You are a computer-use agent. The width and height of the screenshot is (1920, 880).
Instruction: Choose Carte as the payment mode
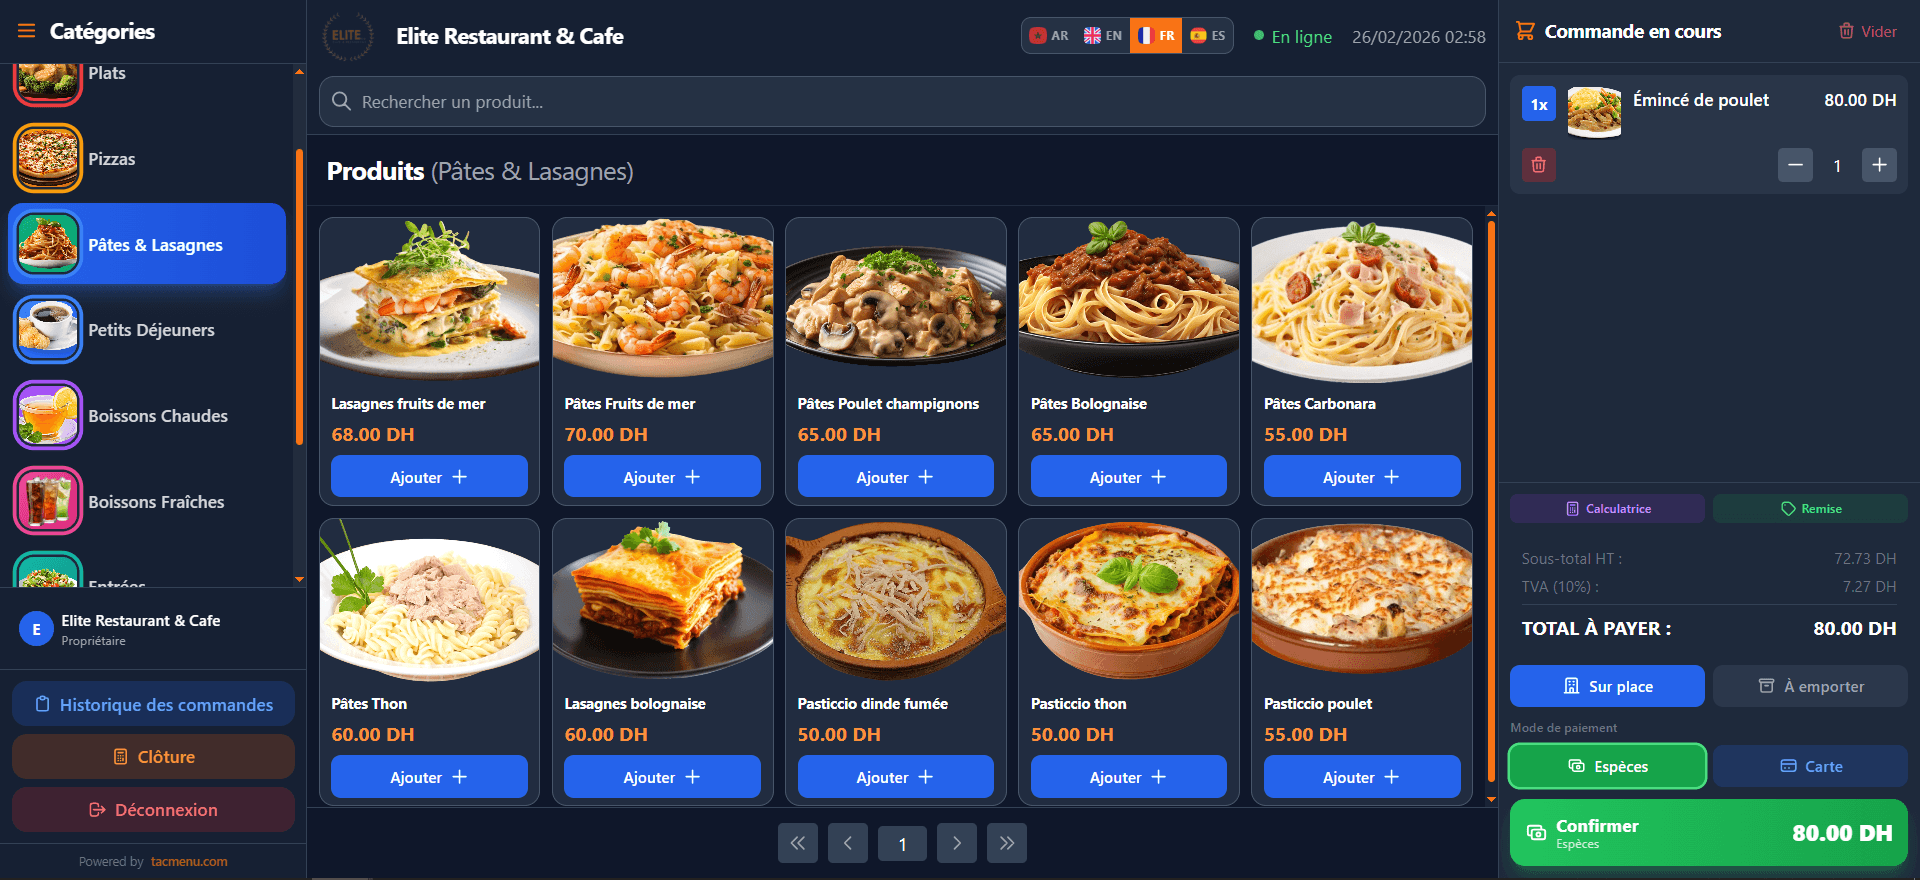pos(1810,766)
